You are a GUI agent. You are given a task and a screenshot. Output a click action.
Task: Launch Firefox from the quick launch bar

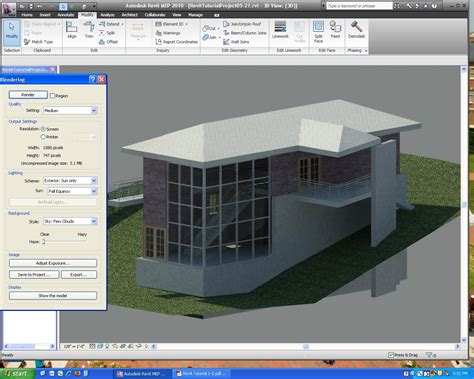(x=77, y=374)
